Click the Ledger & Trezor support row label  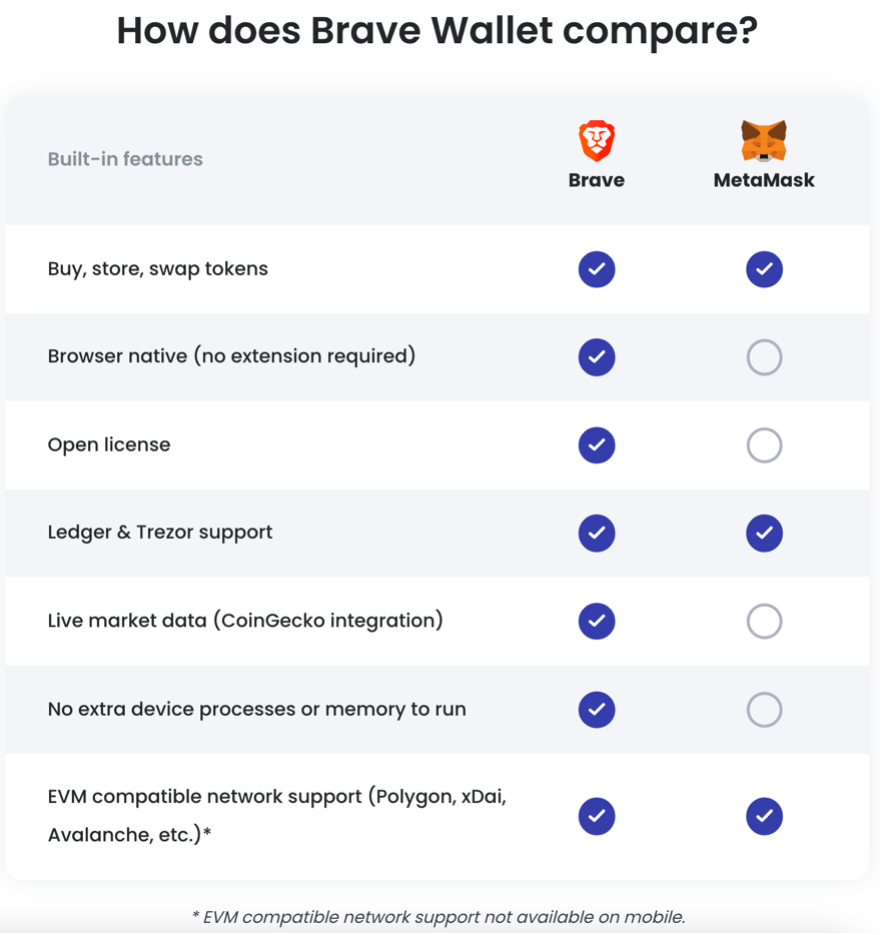click(160, 533)
